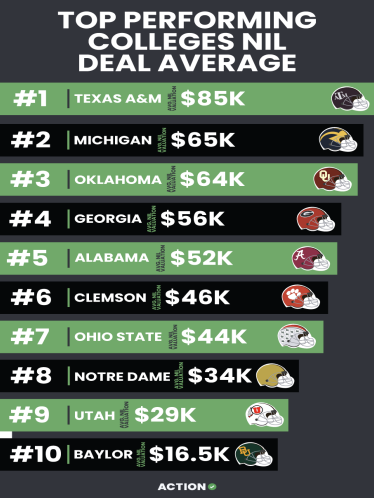Click the $56K Georgia valuation

192,219
